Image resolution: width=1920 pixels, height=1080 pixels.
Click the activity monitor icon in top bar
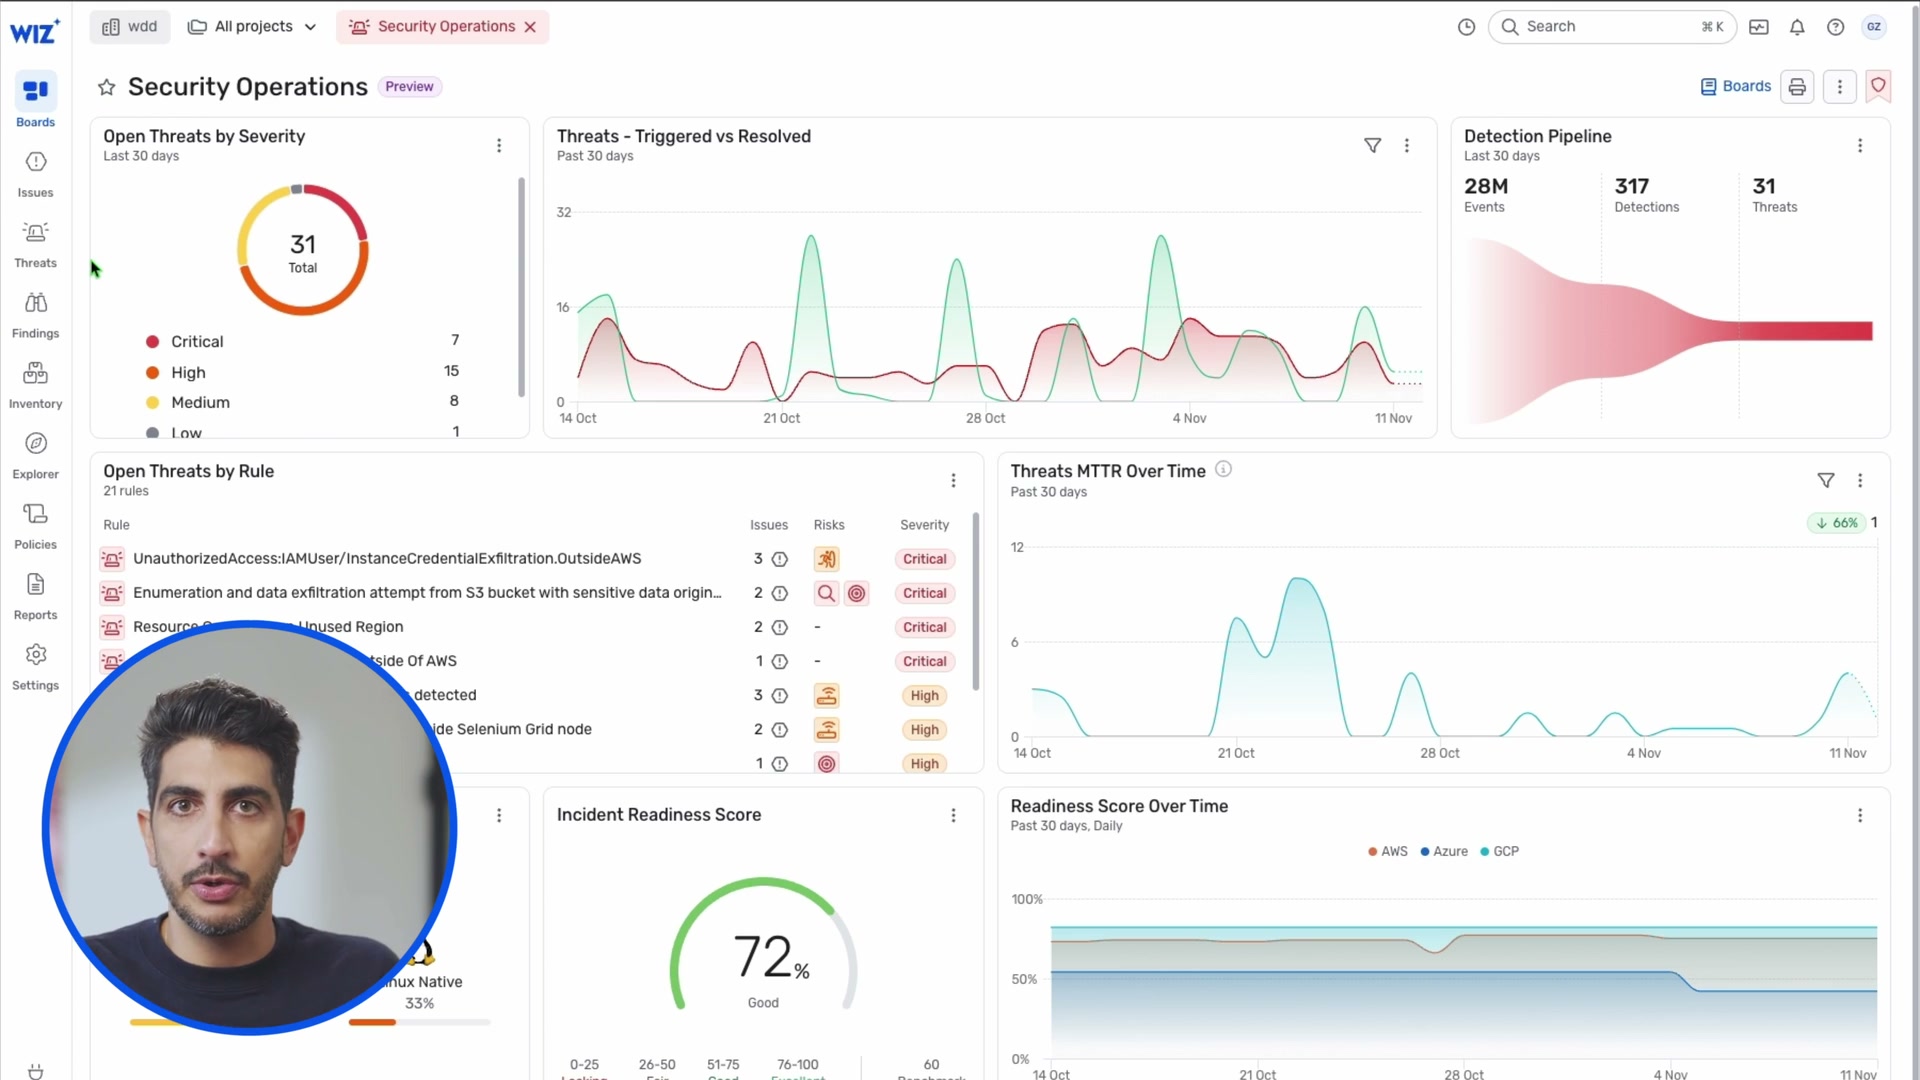(x=1758, y=27)
